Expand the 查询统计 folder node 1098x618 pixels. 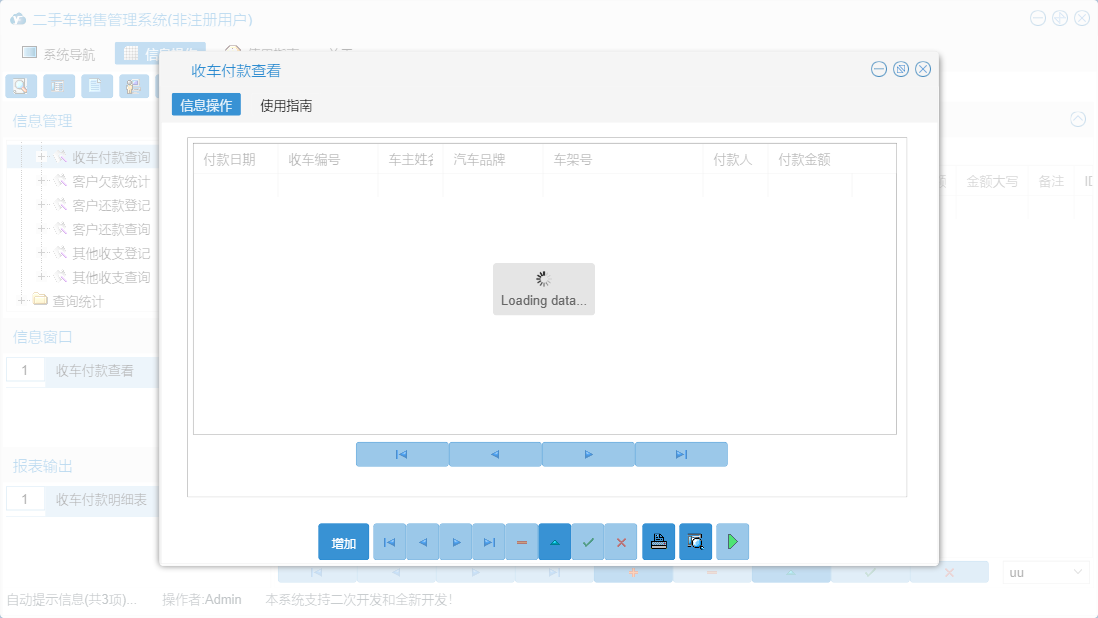(x=20, y=300)
